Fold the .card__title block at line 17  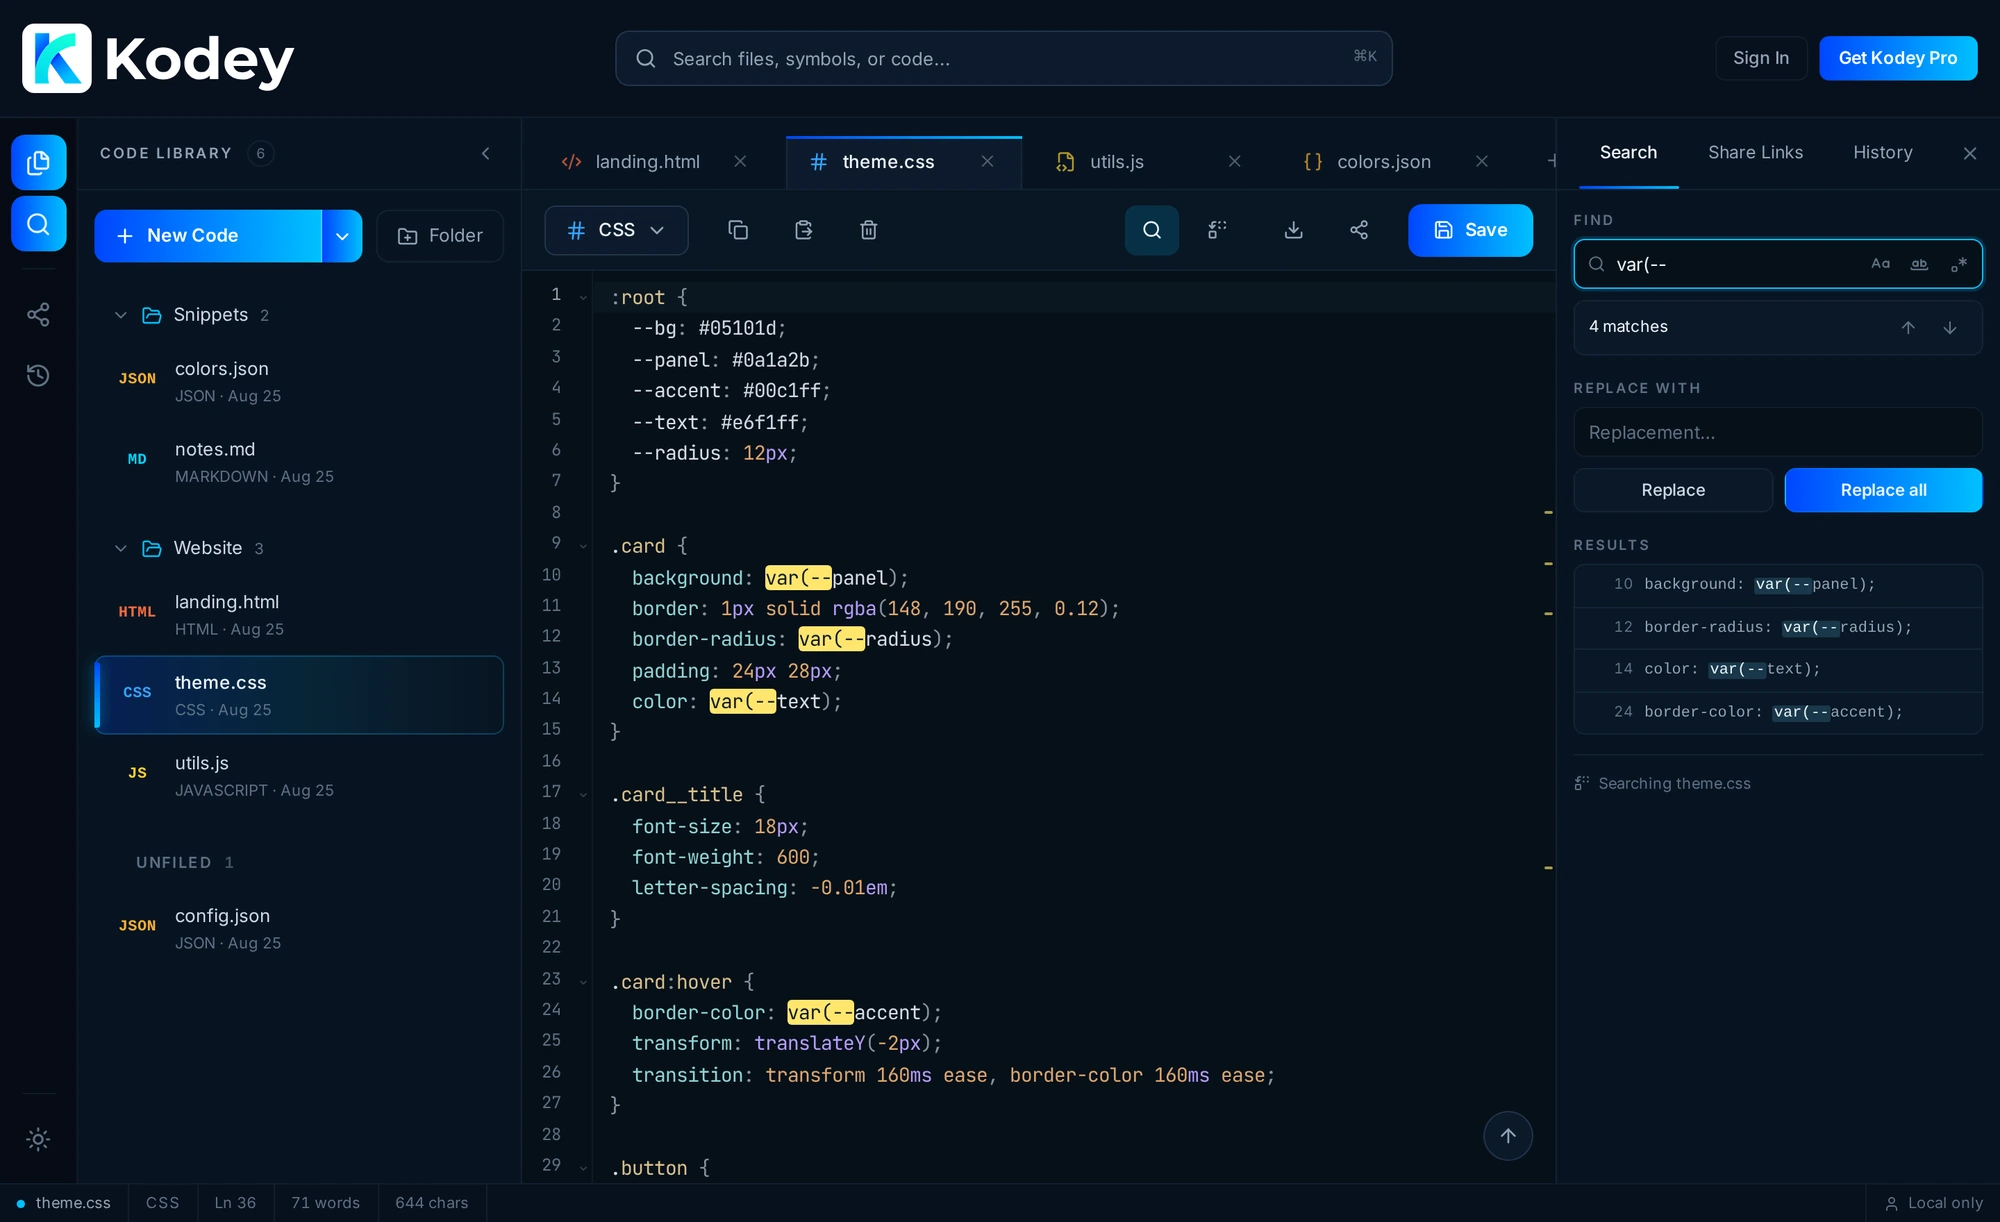[583, 795]
